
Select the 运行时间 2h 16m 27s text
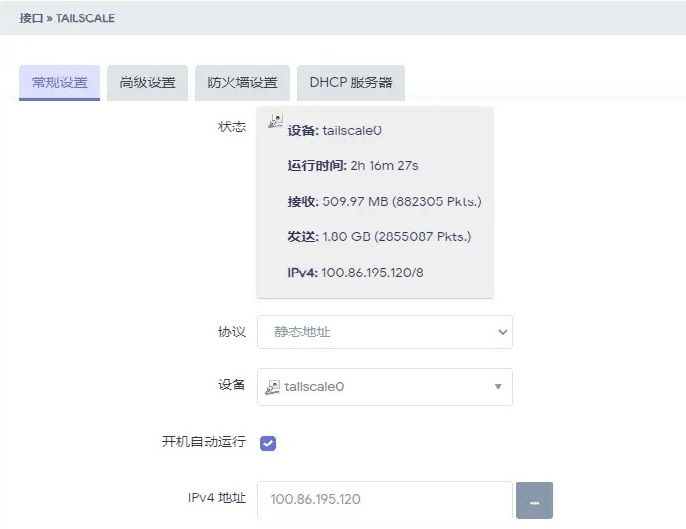point(353,166)
